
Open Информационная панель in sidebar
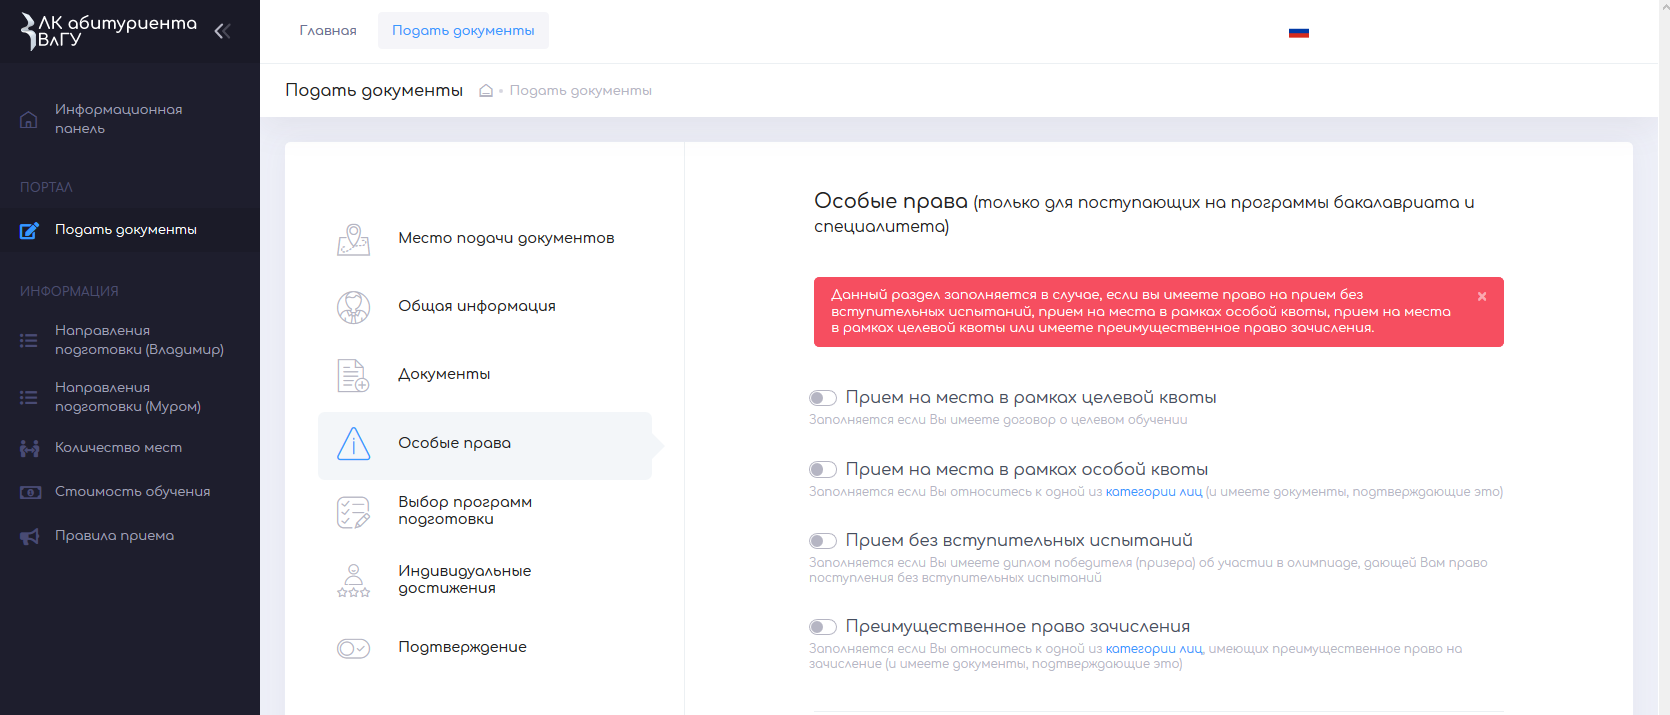click(x=130, y=119)
